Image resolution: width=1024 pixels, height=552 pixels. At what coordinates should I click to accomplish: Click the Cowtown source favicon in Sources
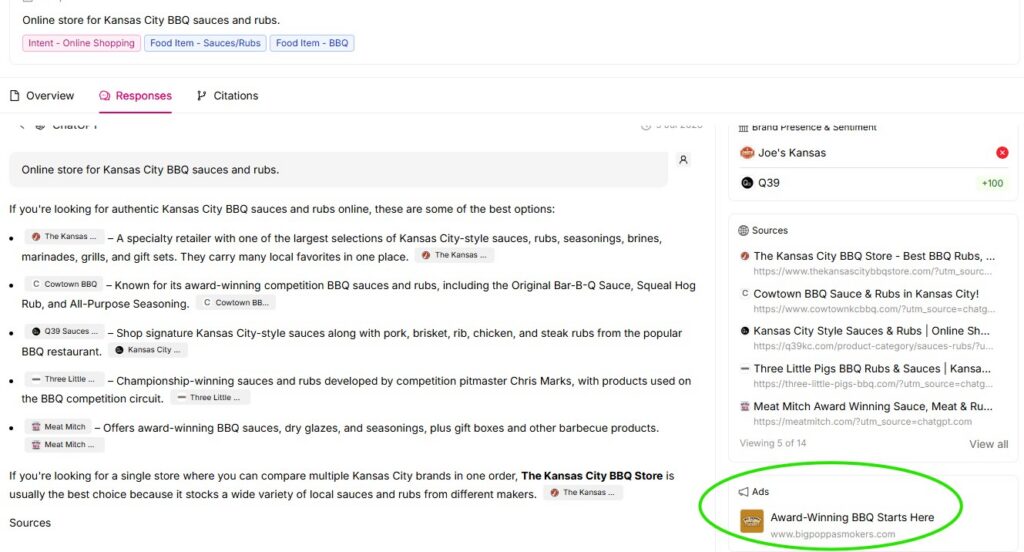(744, 293)
